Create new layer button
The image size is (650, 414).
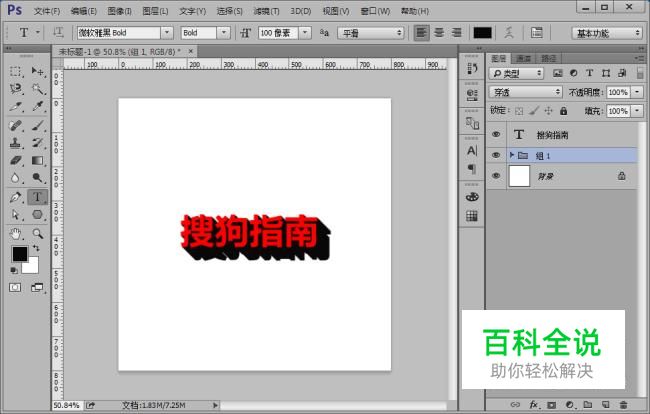605,404
